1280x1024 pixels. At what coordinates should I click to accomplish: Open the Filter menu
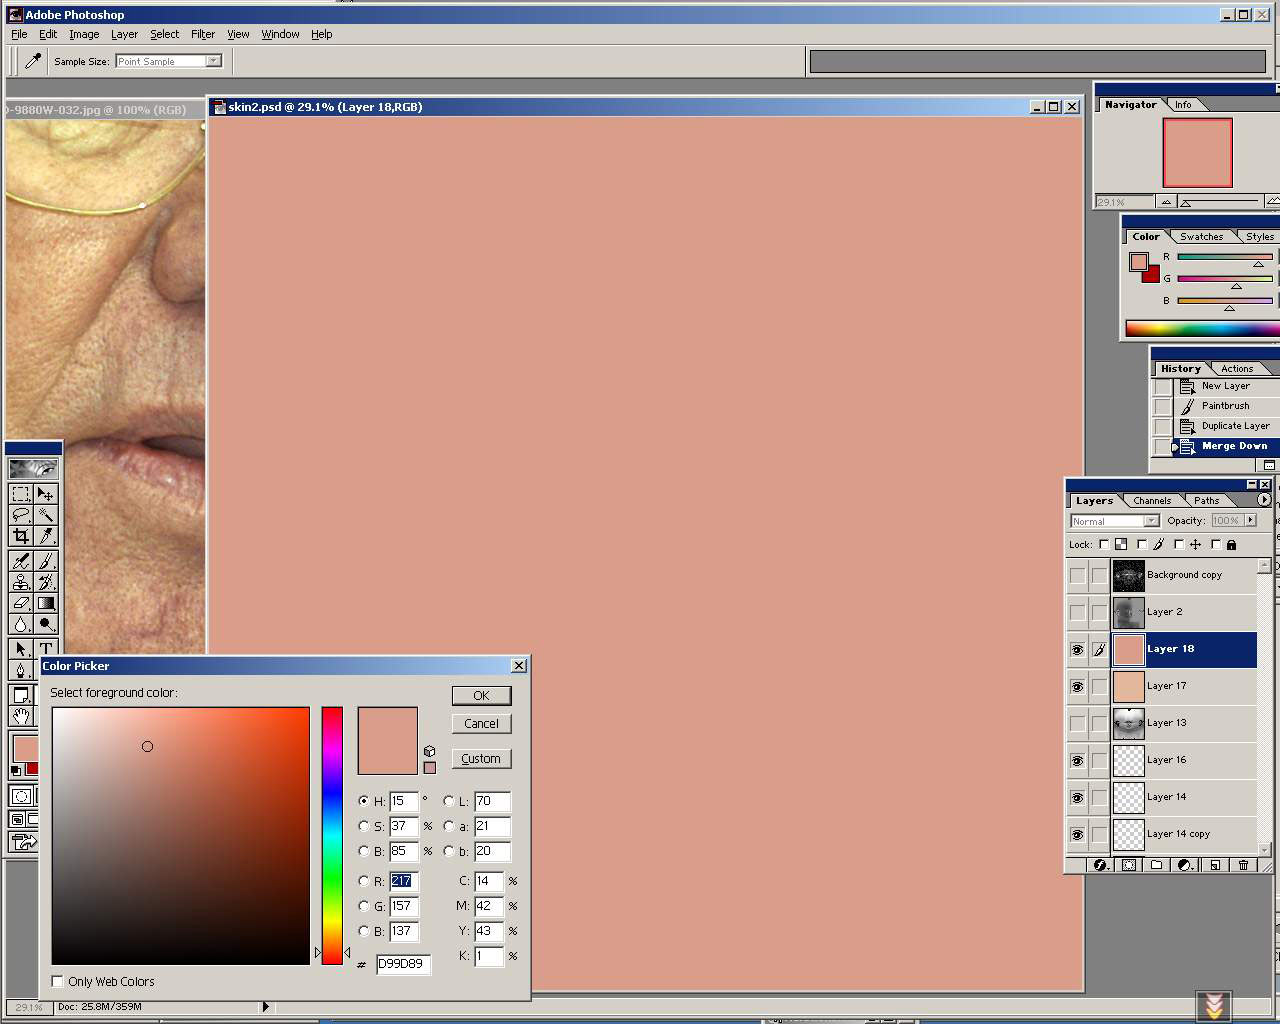click(x=203, y=34)
